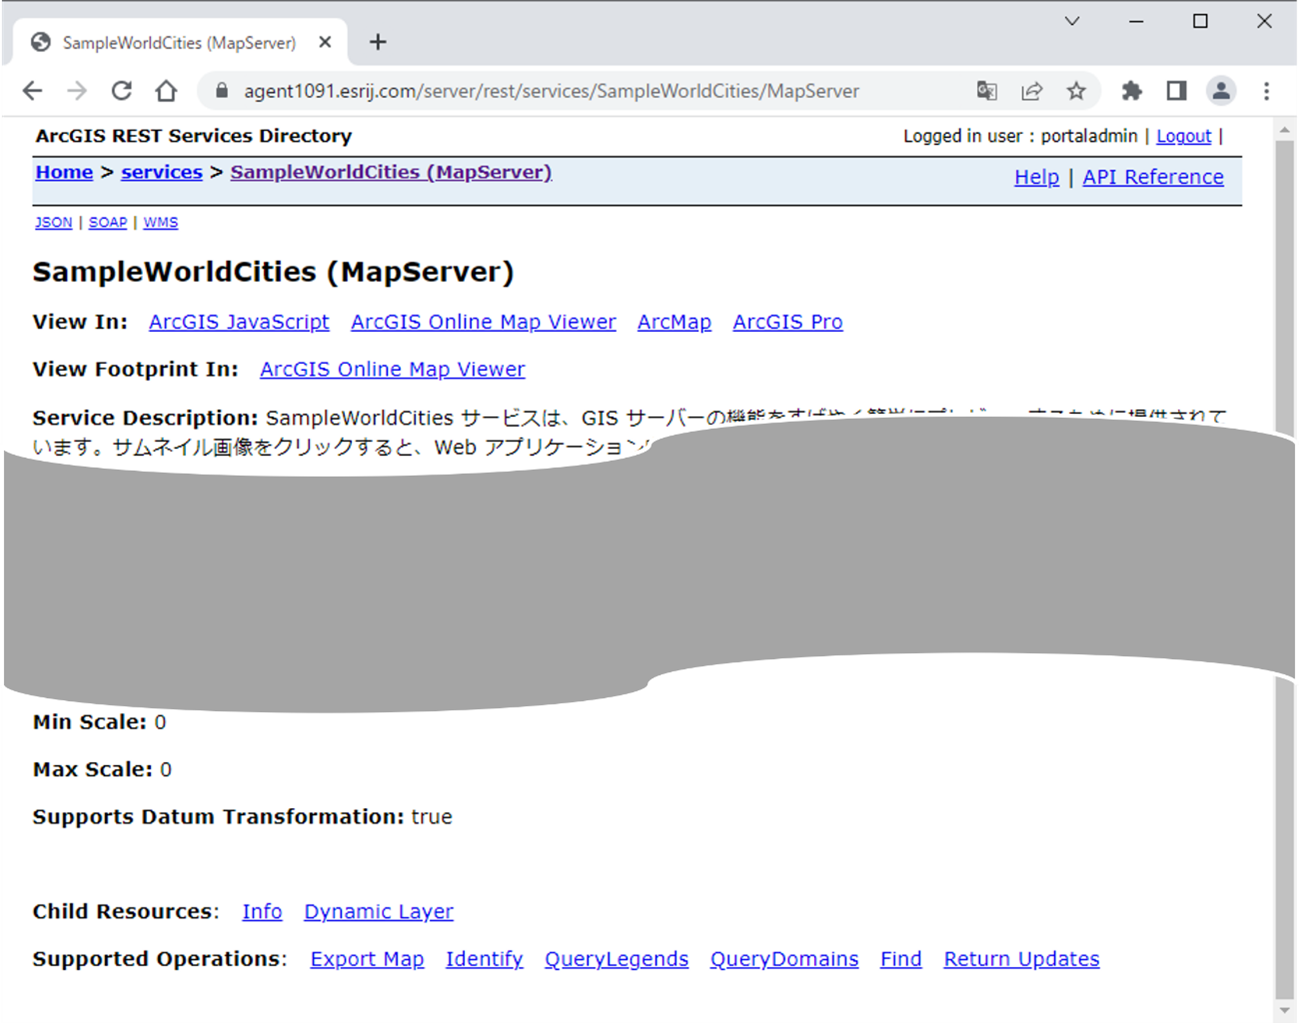Go back with the browser back arrow
This screenshot has height=1023, width=1299.
point(33,91)
